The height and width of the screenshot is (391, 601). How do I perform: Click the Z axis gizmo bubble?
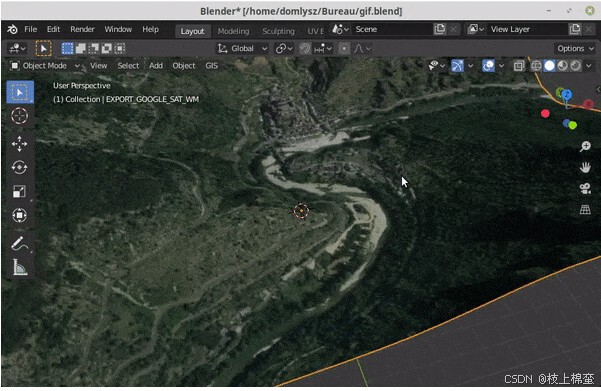[x=567, y=94]
